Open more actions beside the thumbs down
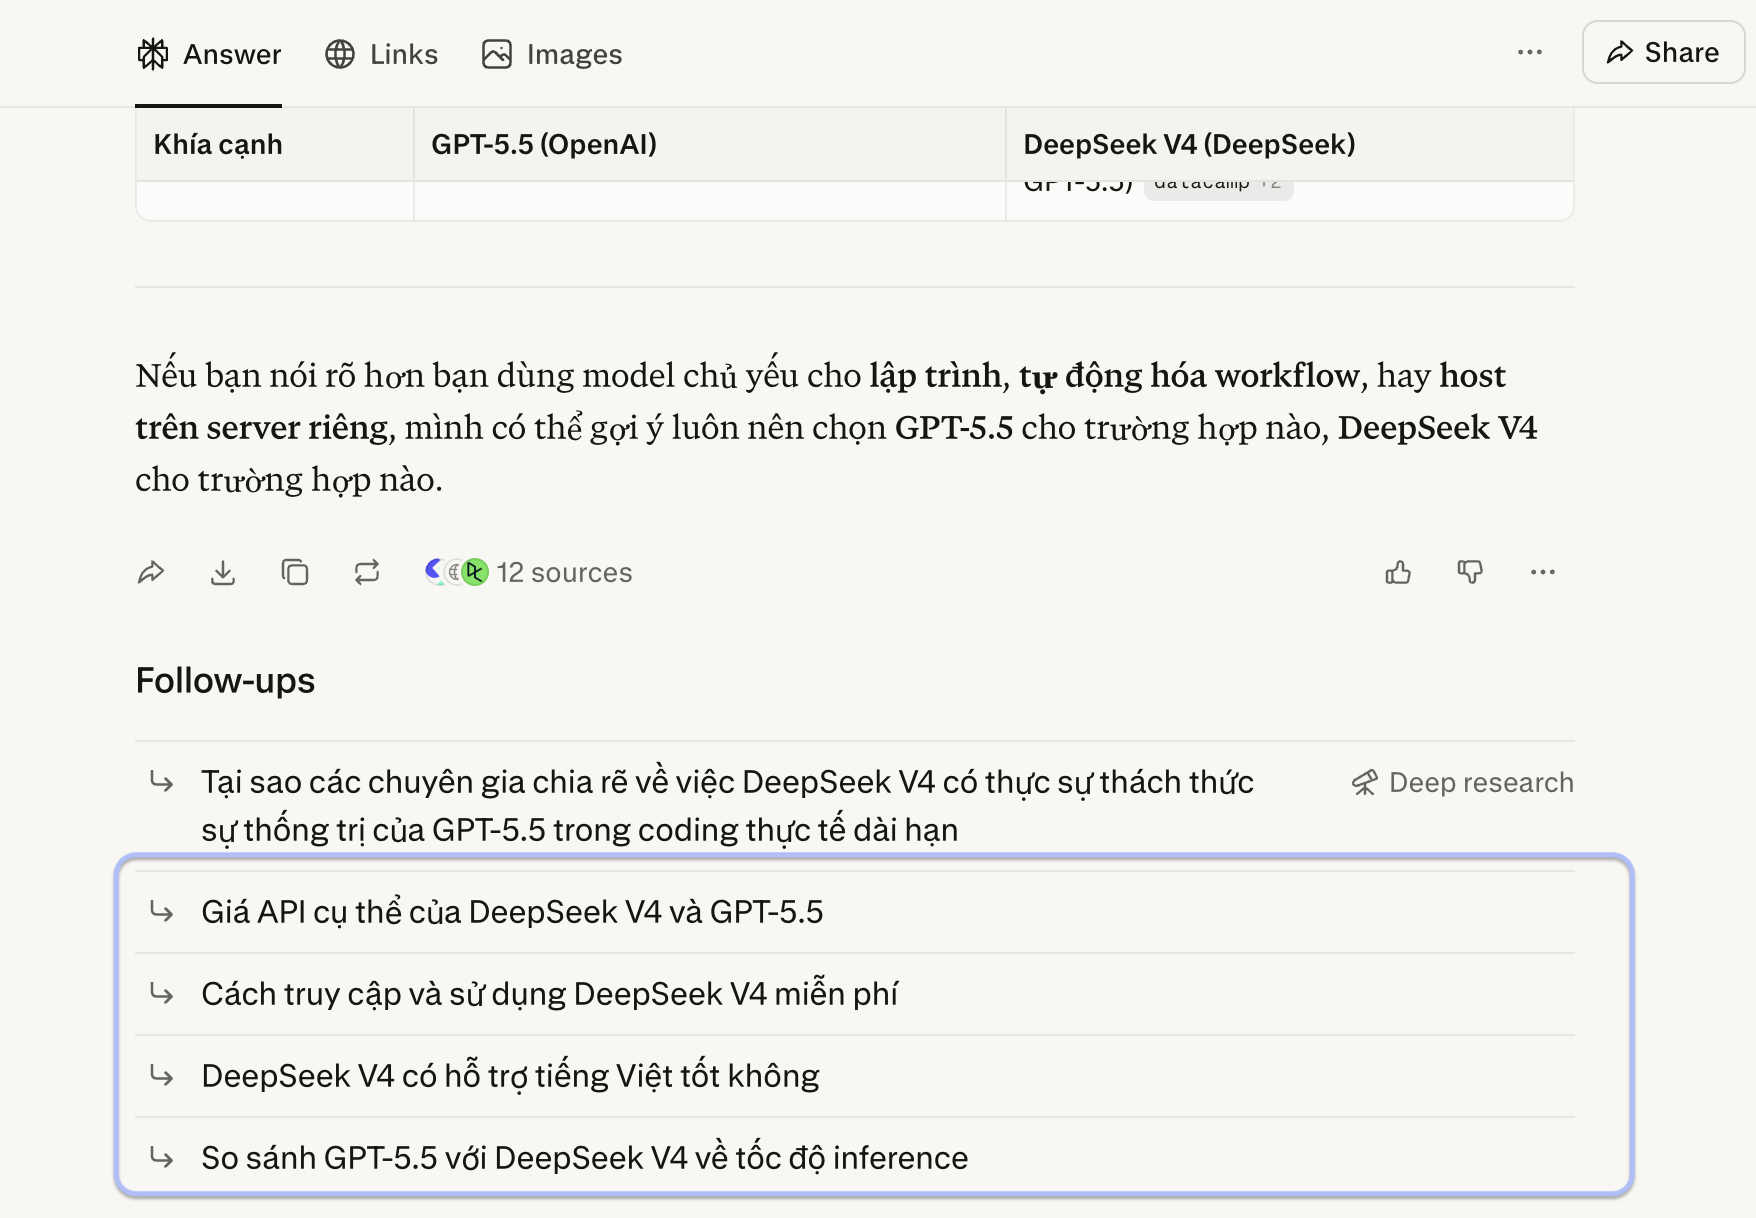Screen dimensions: 1756x1218 (1543, 572)
